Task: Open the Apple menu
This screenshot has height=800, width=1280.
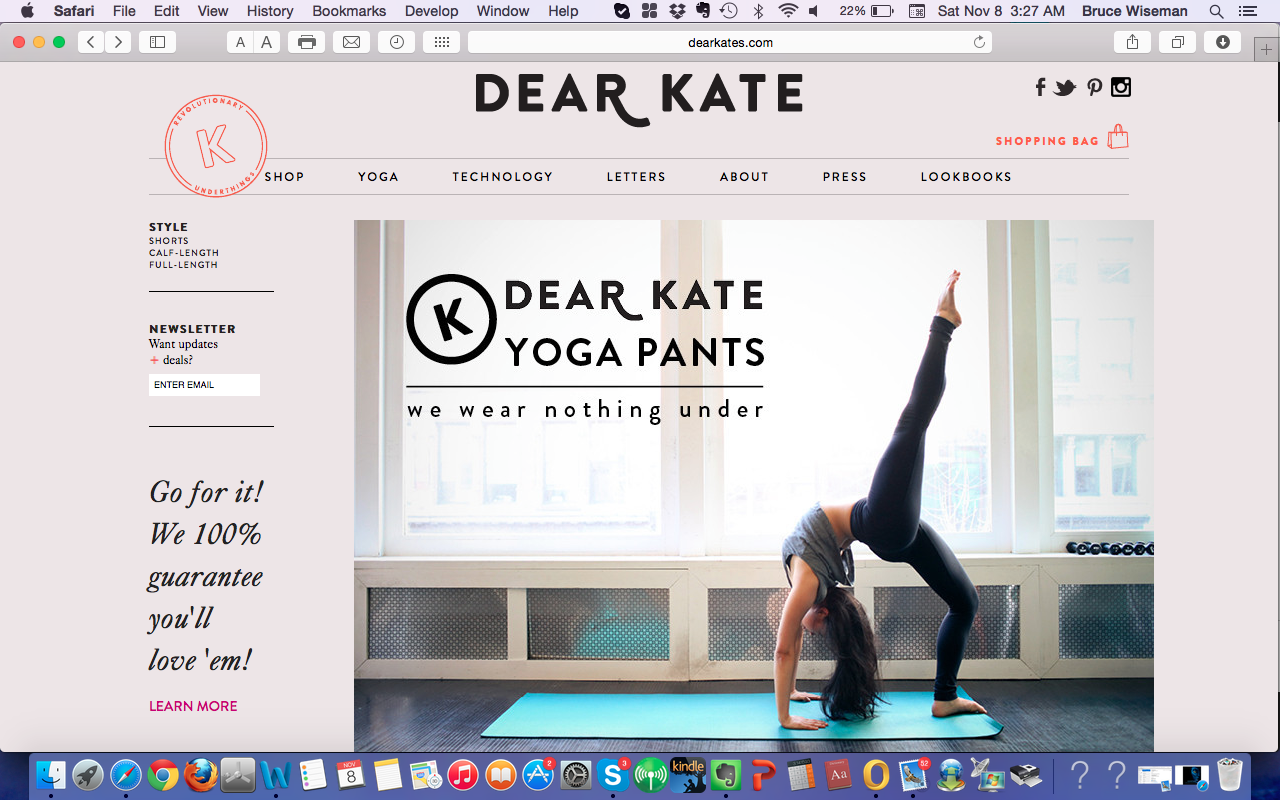Action: (27, 11)
